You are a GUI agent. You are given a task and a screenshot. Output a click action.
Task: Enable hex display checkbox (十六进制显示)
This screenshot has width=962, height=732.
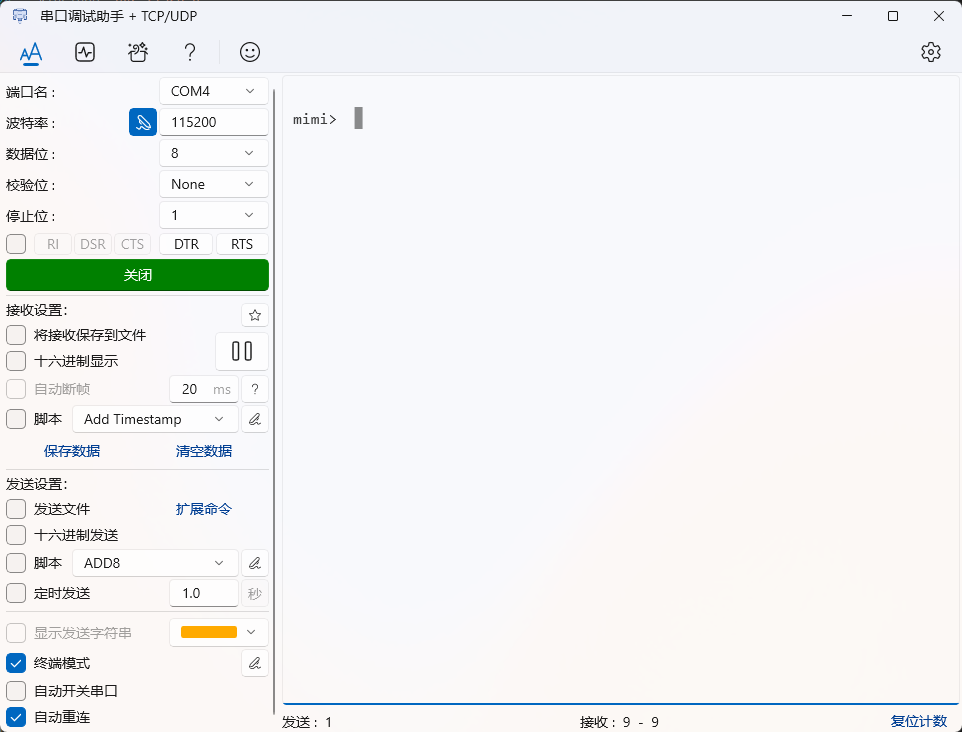(16, 361)
